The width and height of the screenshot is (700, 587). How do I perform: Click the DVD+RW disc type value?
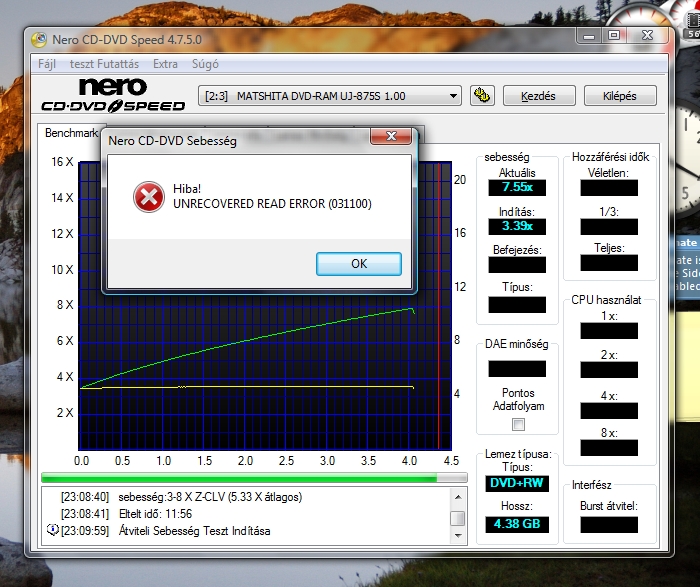pos(517,483)
